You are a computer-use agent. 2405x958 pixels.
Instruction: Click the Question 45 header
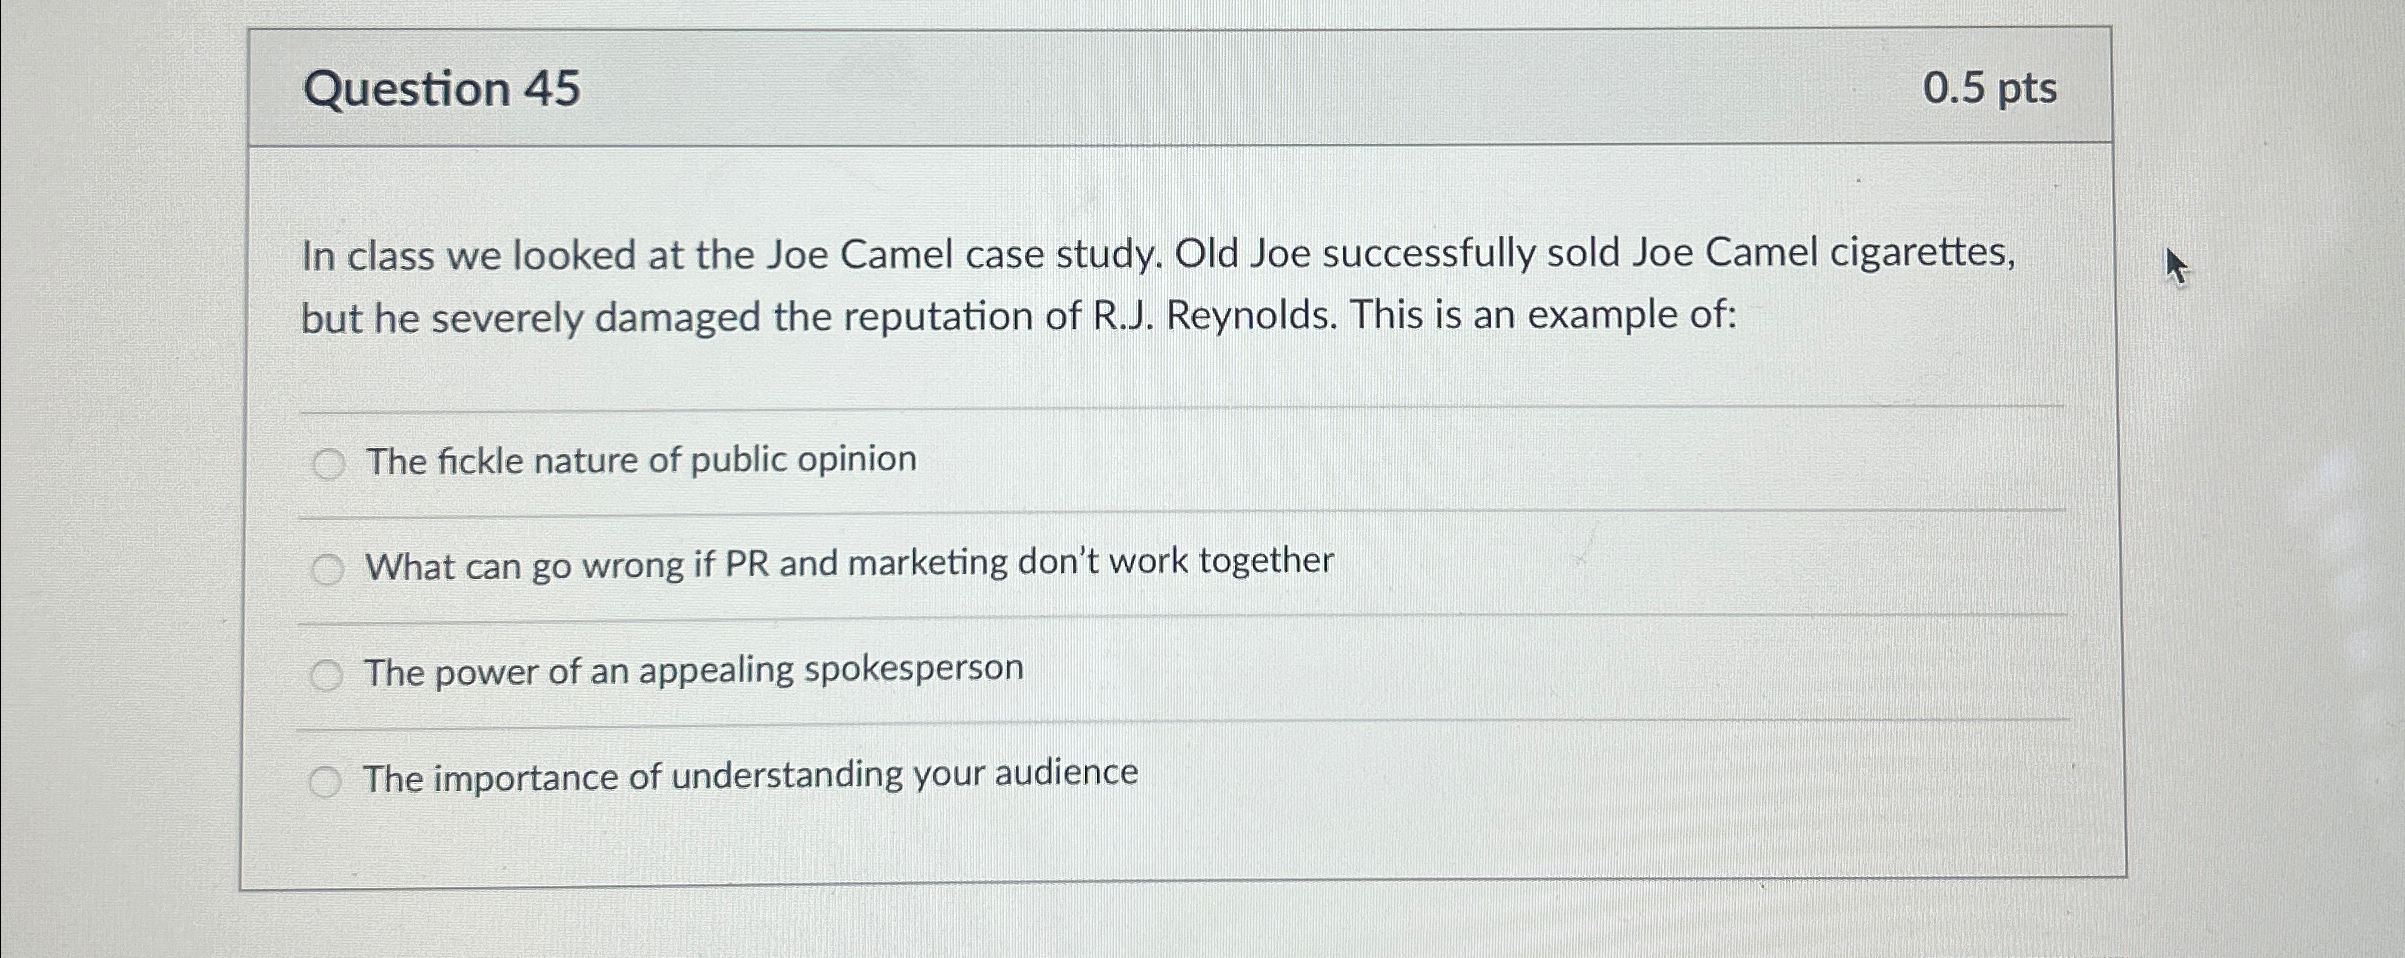pos(437,90)
